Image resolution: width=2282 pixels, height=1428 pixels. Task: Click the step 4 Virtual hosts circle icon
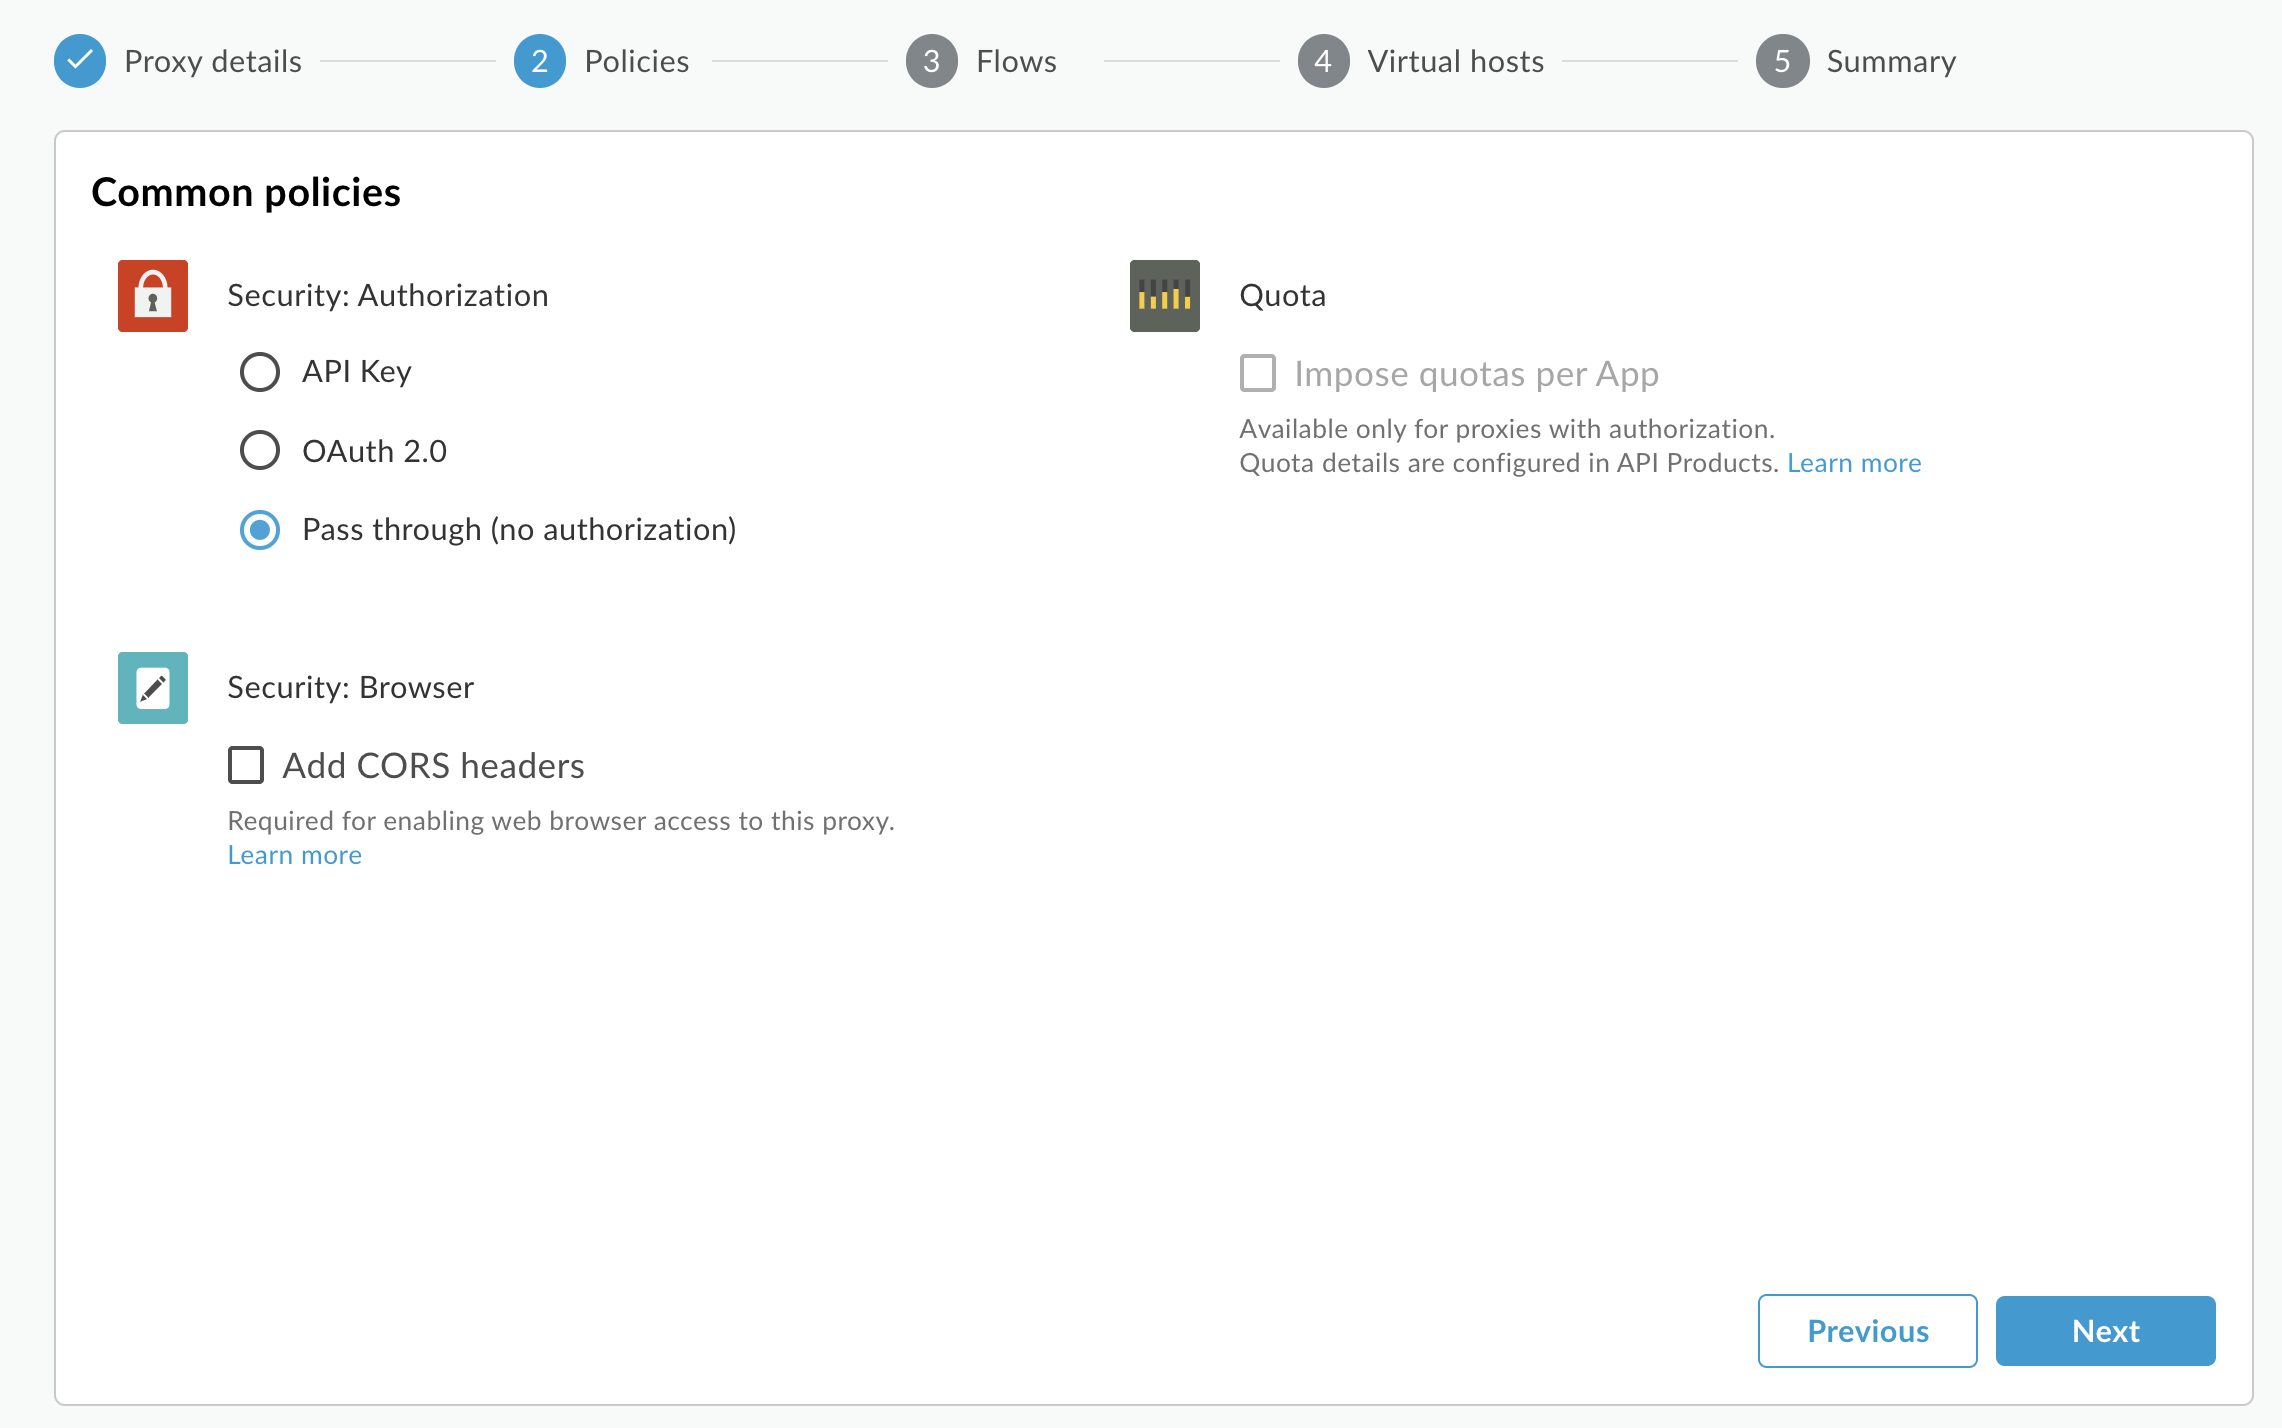(x=1324, y=61)
